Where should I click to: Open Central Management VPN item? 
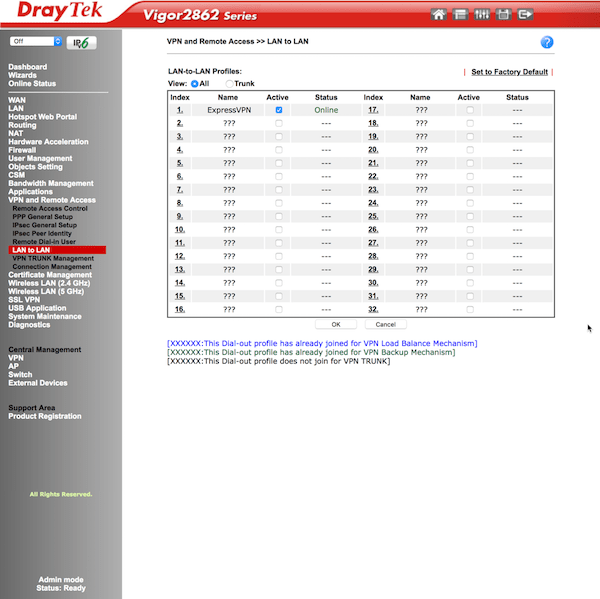(16, 358)
